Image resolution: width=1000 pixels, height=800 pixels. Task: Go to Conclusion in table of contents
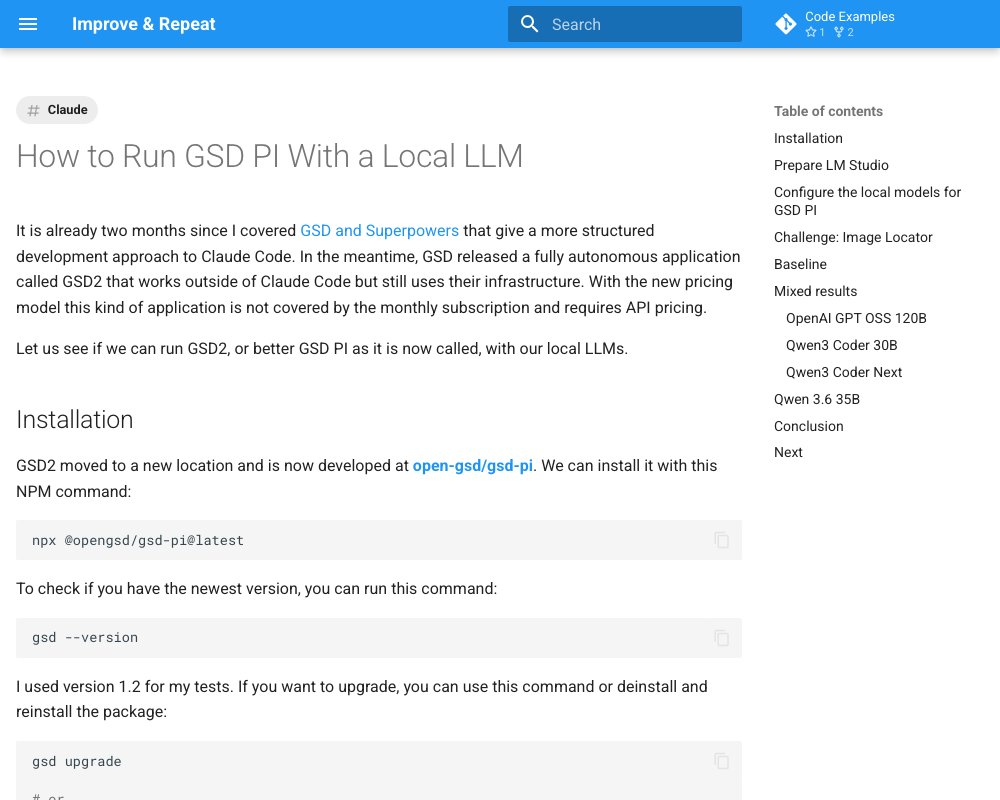coord(808,426)
